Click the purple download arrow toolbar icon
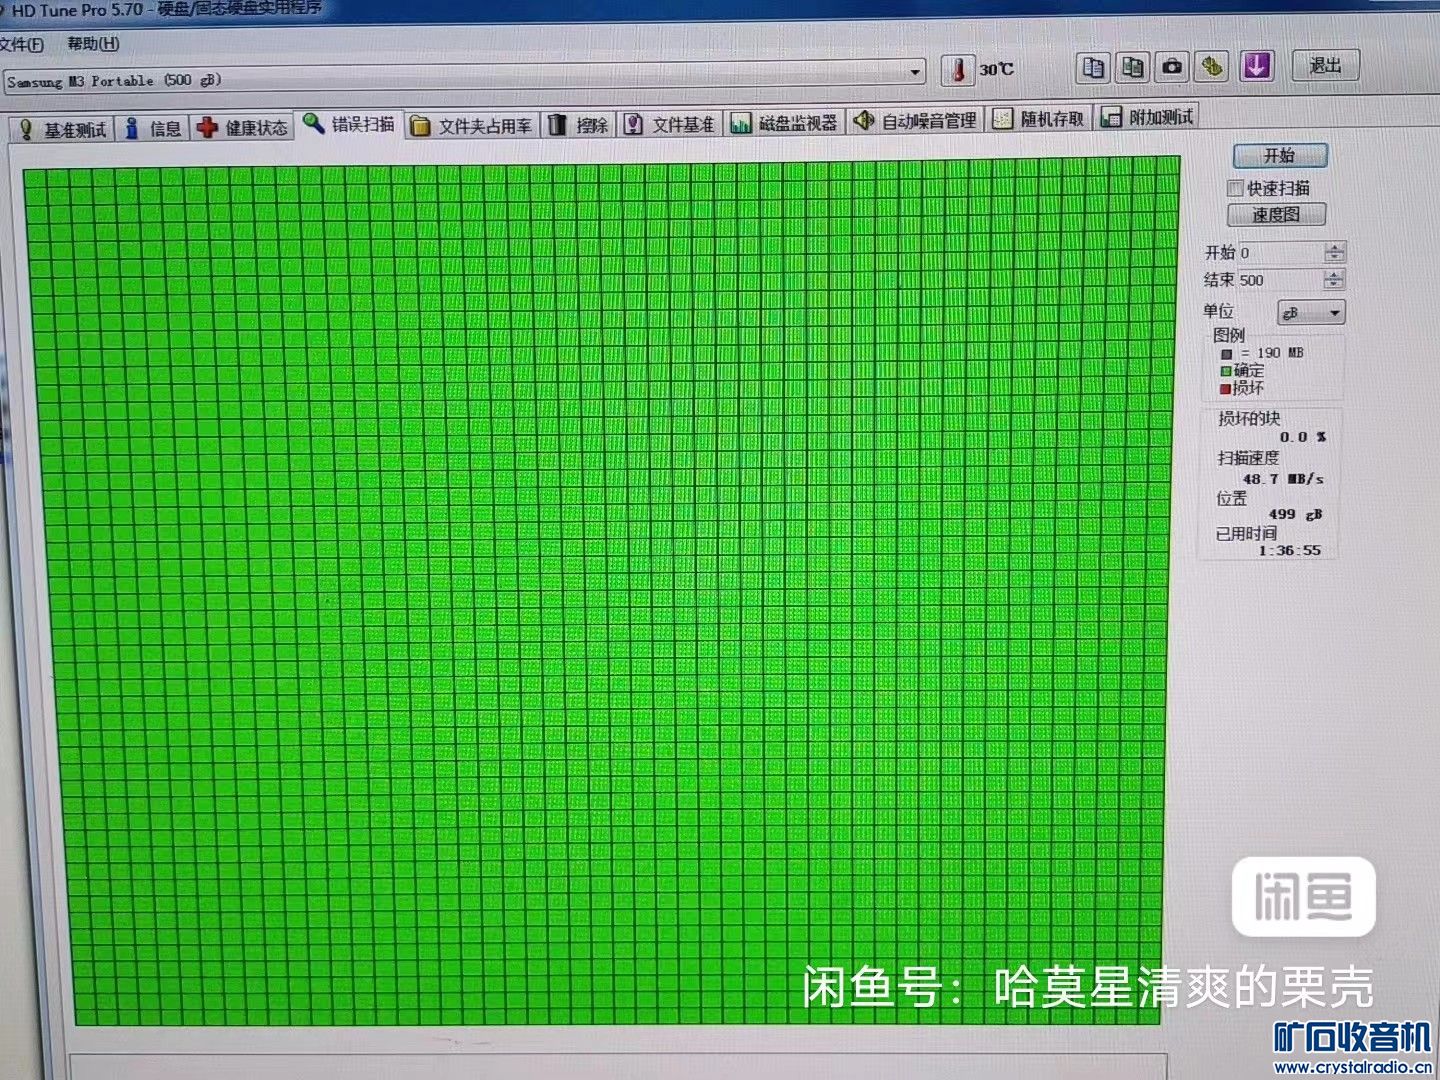Viewport: 1440px width, 1080px height. (x=1257, y=66)
